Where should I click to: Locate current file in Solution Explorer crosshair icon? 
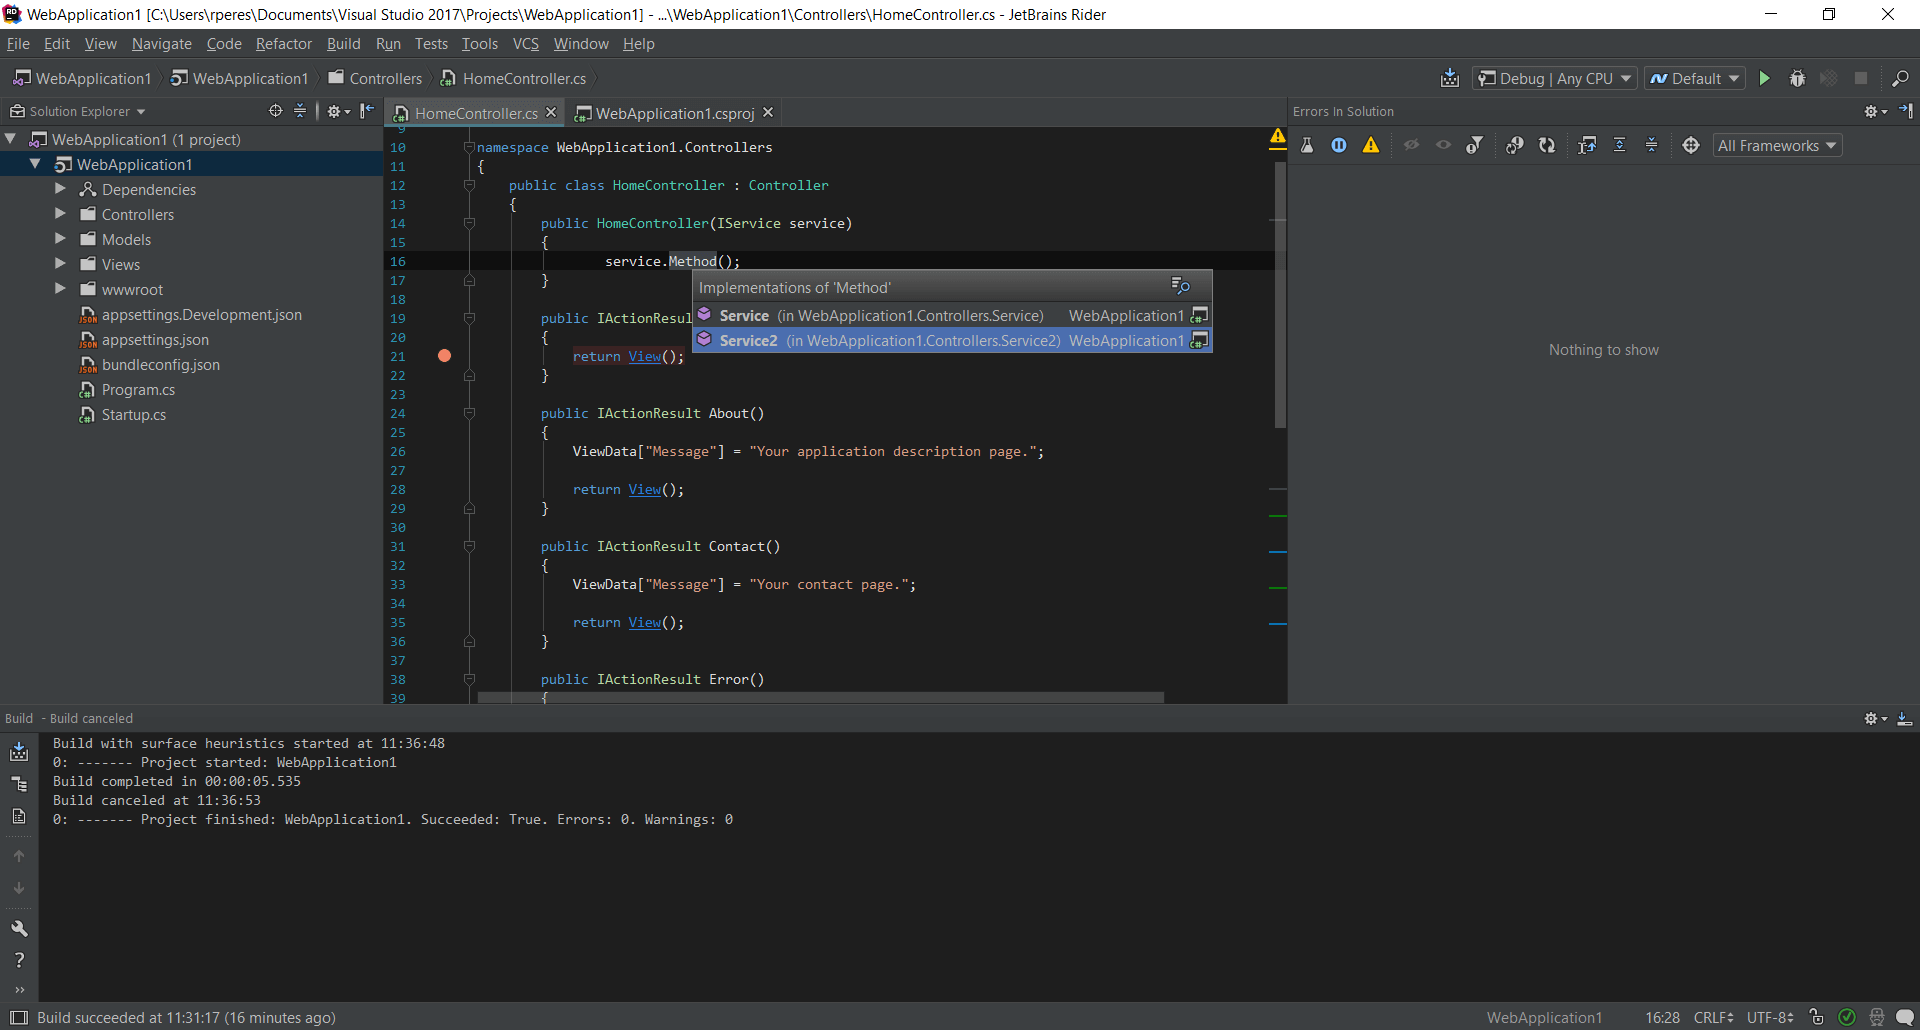point(275,111)
